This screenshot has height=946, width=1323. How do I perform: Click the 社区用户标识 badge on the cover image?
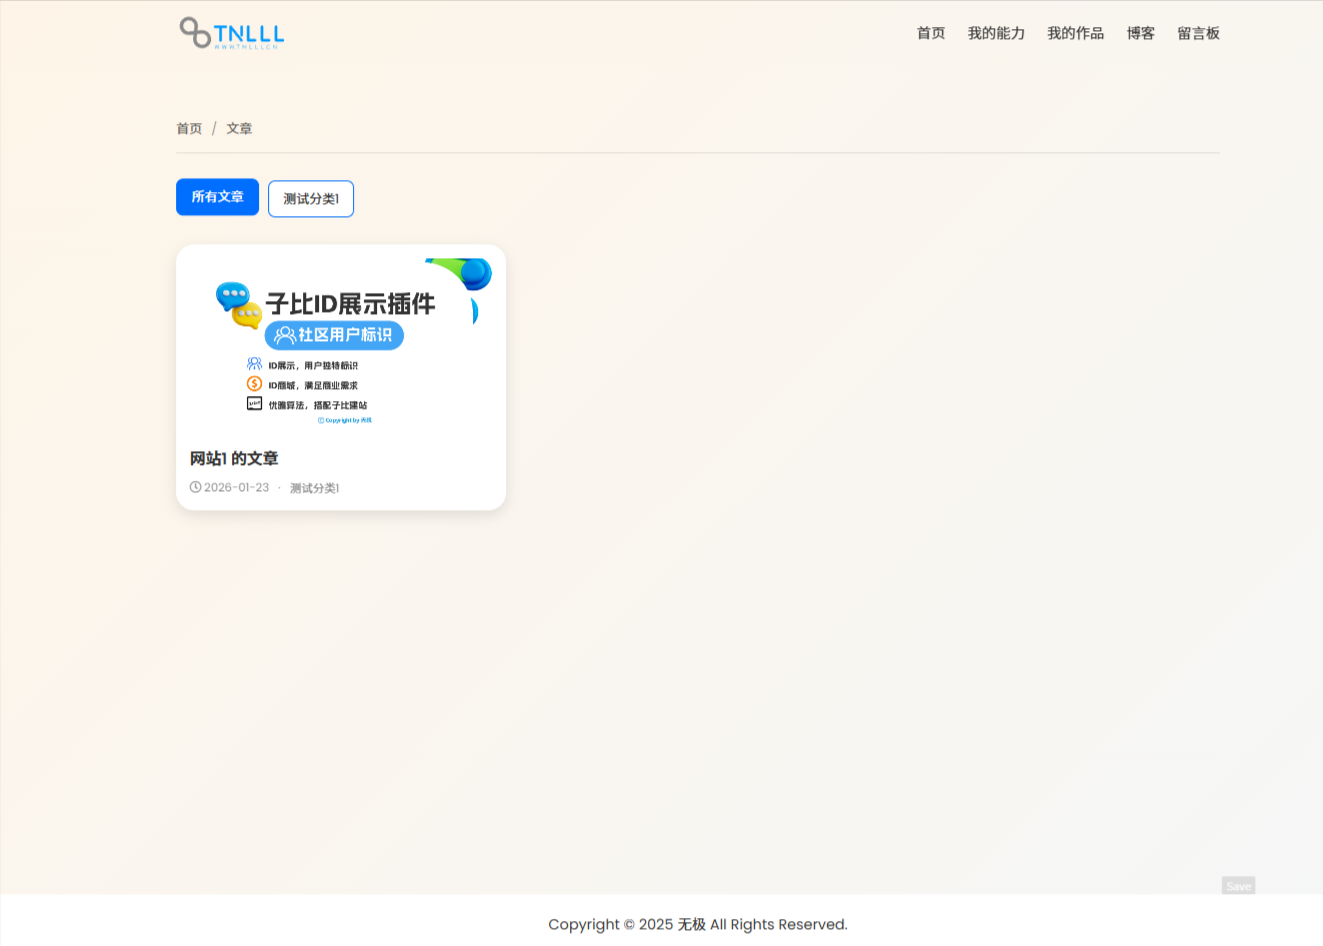click(336, 336)
